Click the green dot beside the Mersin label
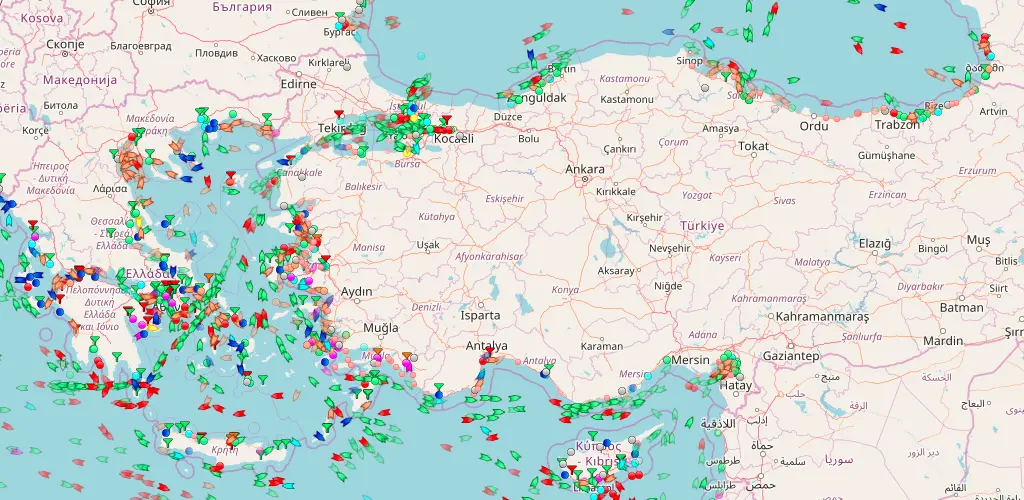 [667, 360]
